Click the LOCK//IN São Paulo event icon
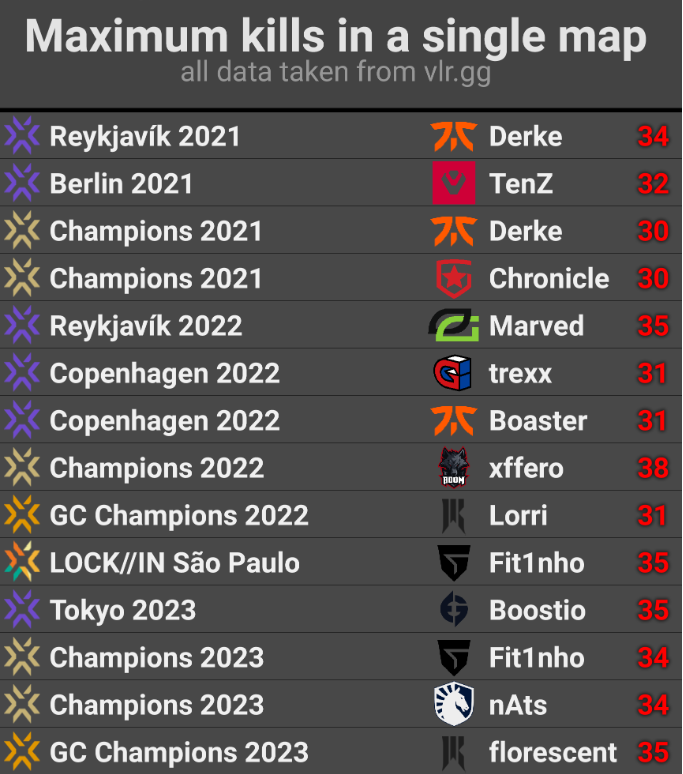The height and width of the screenshot is (774, 683). [x=22, y=563]
